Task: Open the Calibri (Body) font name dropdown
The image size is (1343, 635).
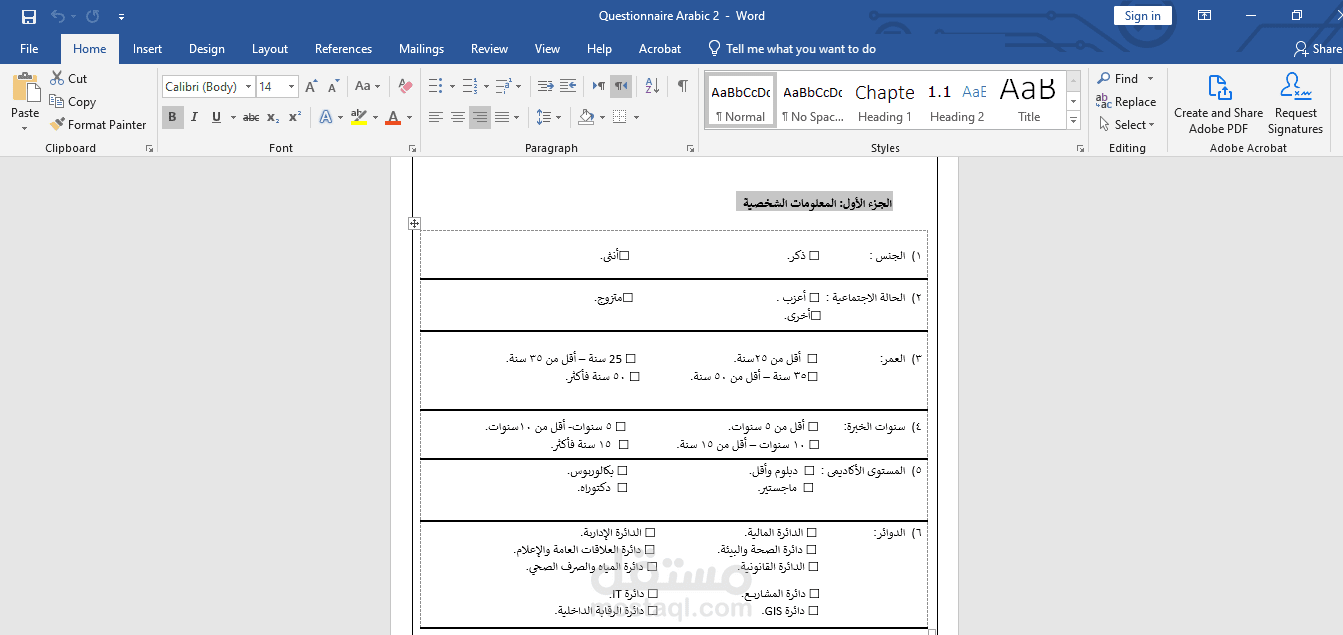Action: [x=250, y=87]
